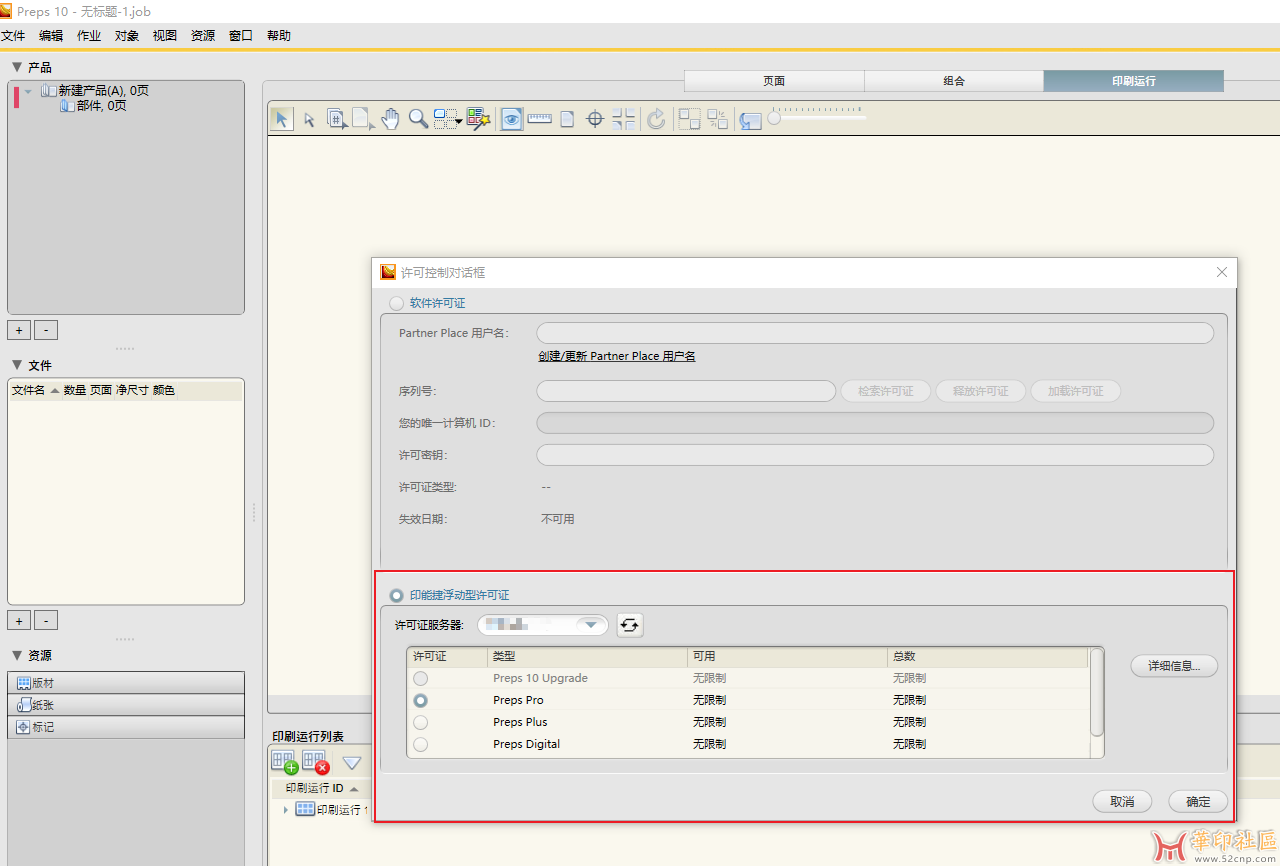This screenshot has height=866, width=1280.
Task: Open the 作业 menu
Action: pos(89,35)
